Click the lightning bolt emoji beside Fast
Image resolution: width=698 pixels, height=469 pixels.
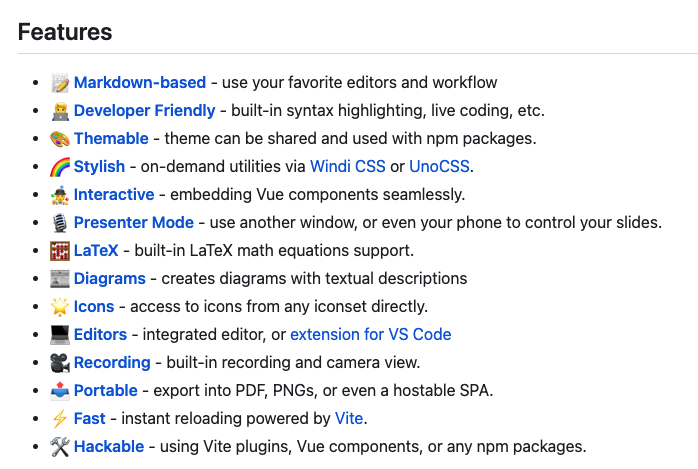tap(59, 419)
